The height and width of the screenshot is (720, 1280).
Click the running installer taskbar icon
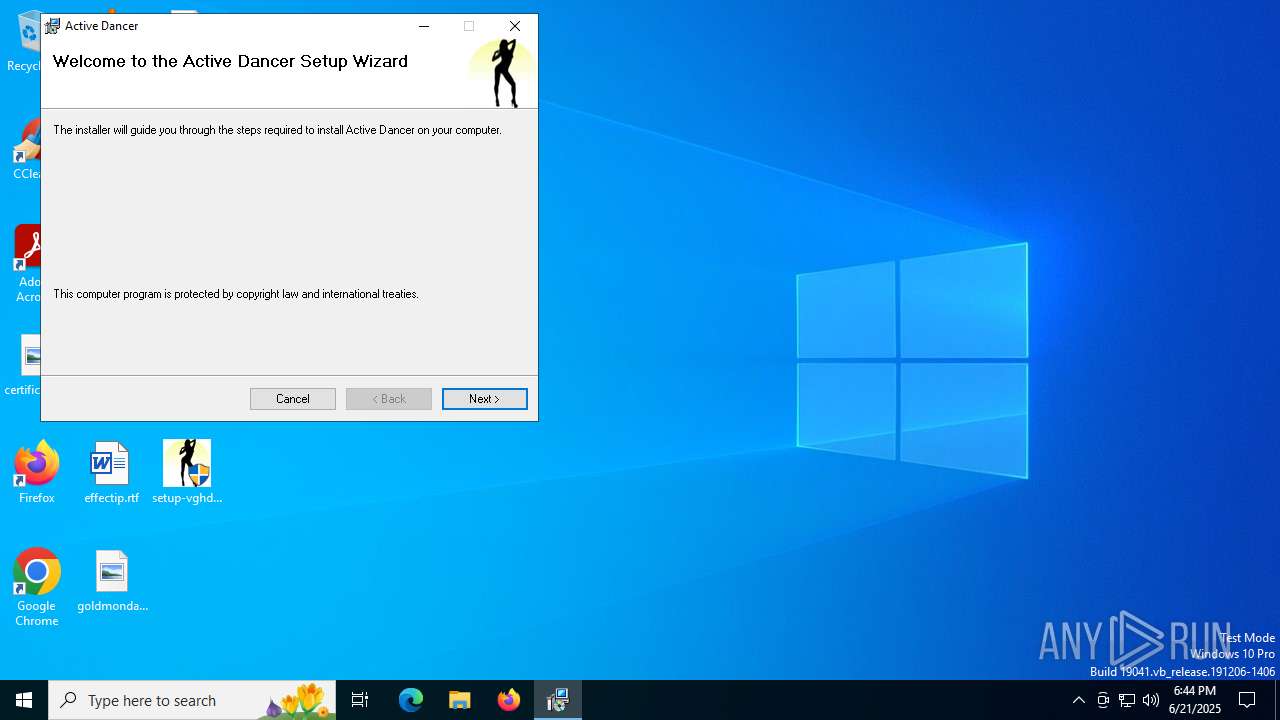point(558,700)
